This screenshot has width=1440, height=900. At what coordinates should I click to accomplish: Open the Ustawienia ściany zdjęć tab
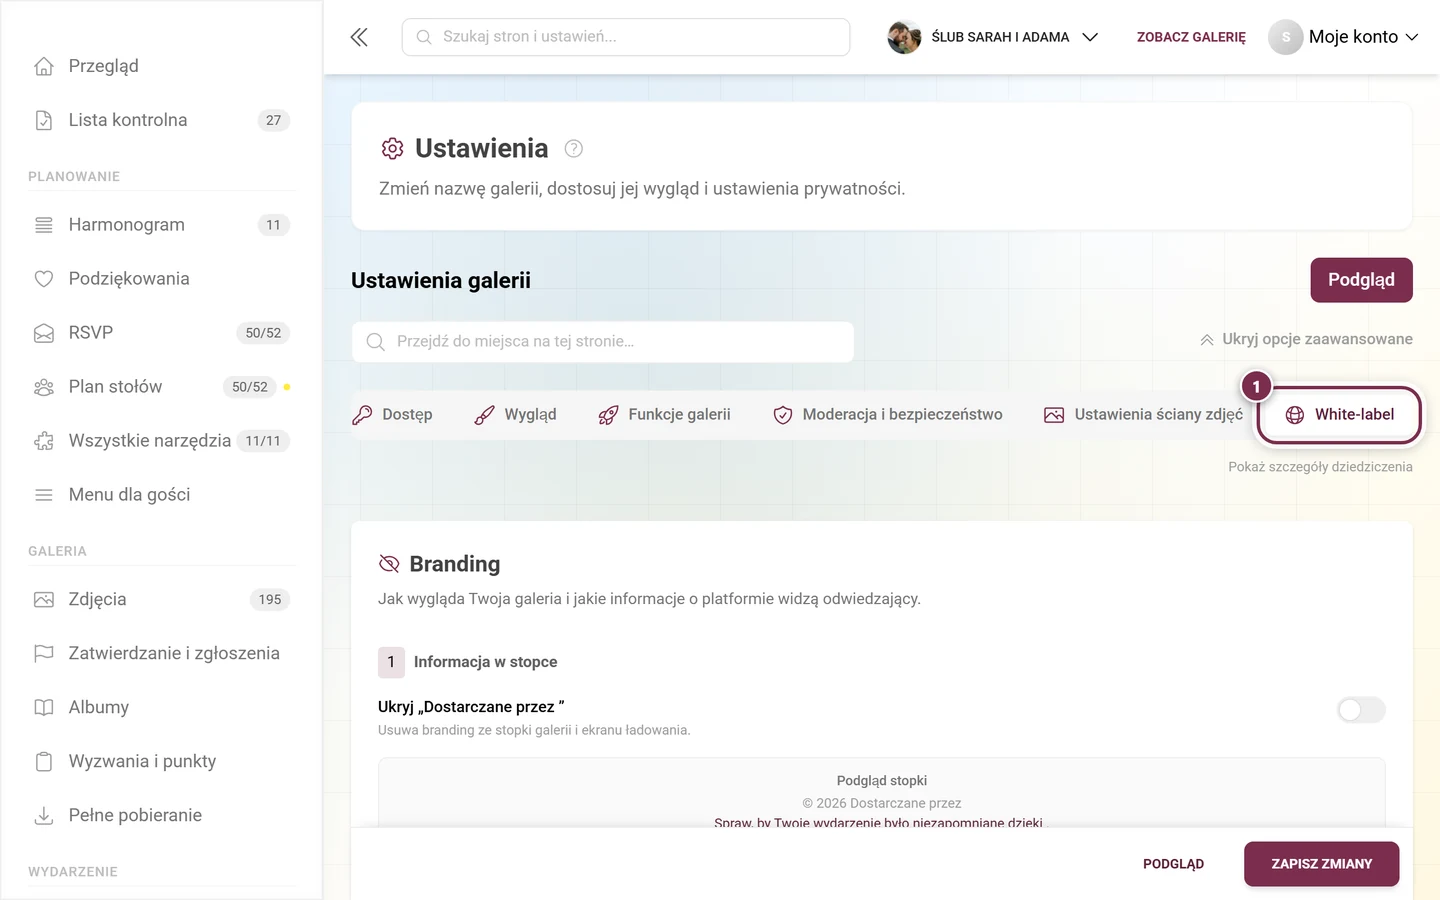[x=1143, y=415]
